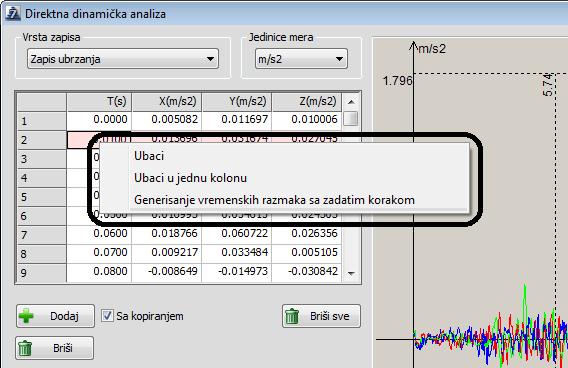Click the Dodaj button label
Screen dimensions: 568x368
point(64,316)
